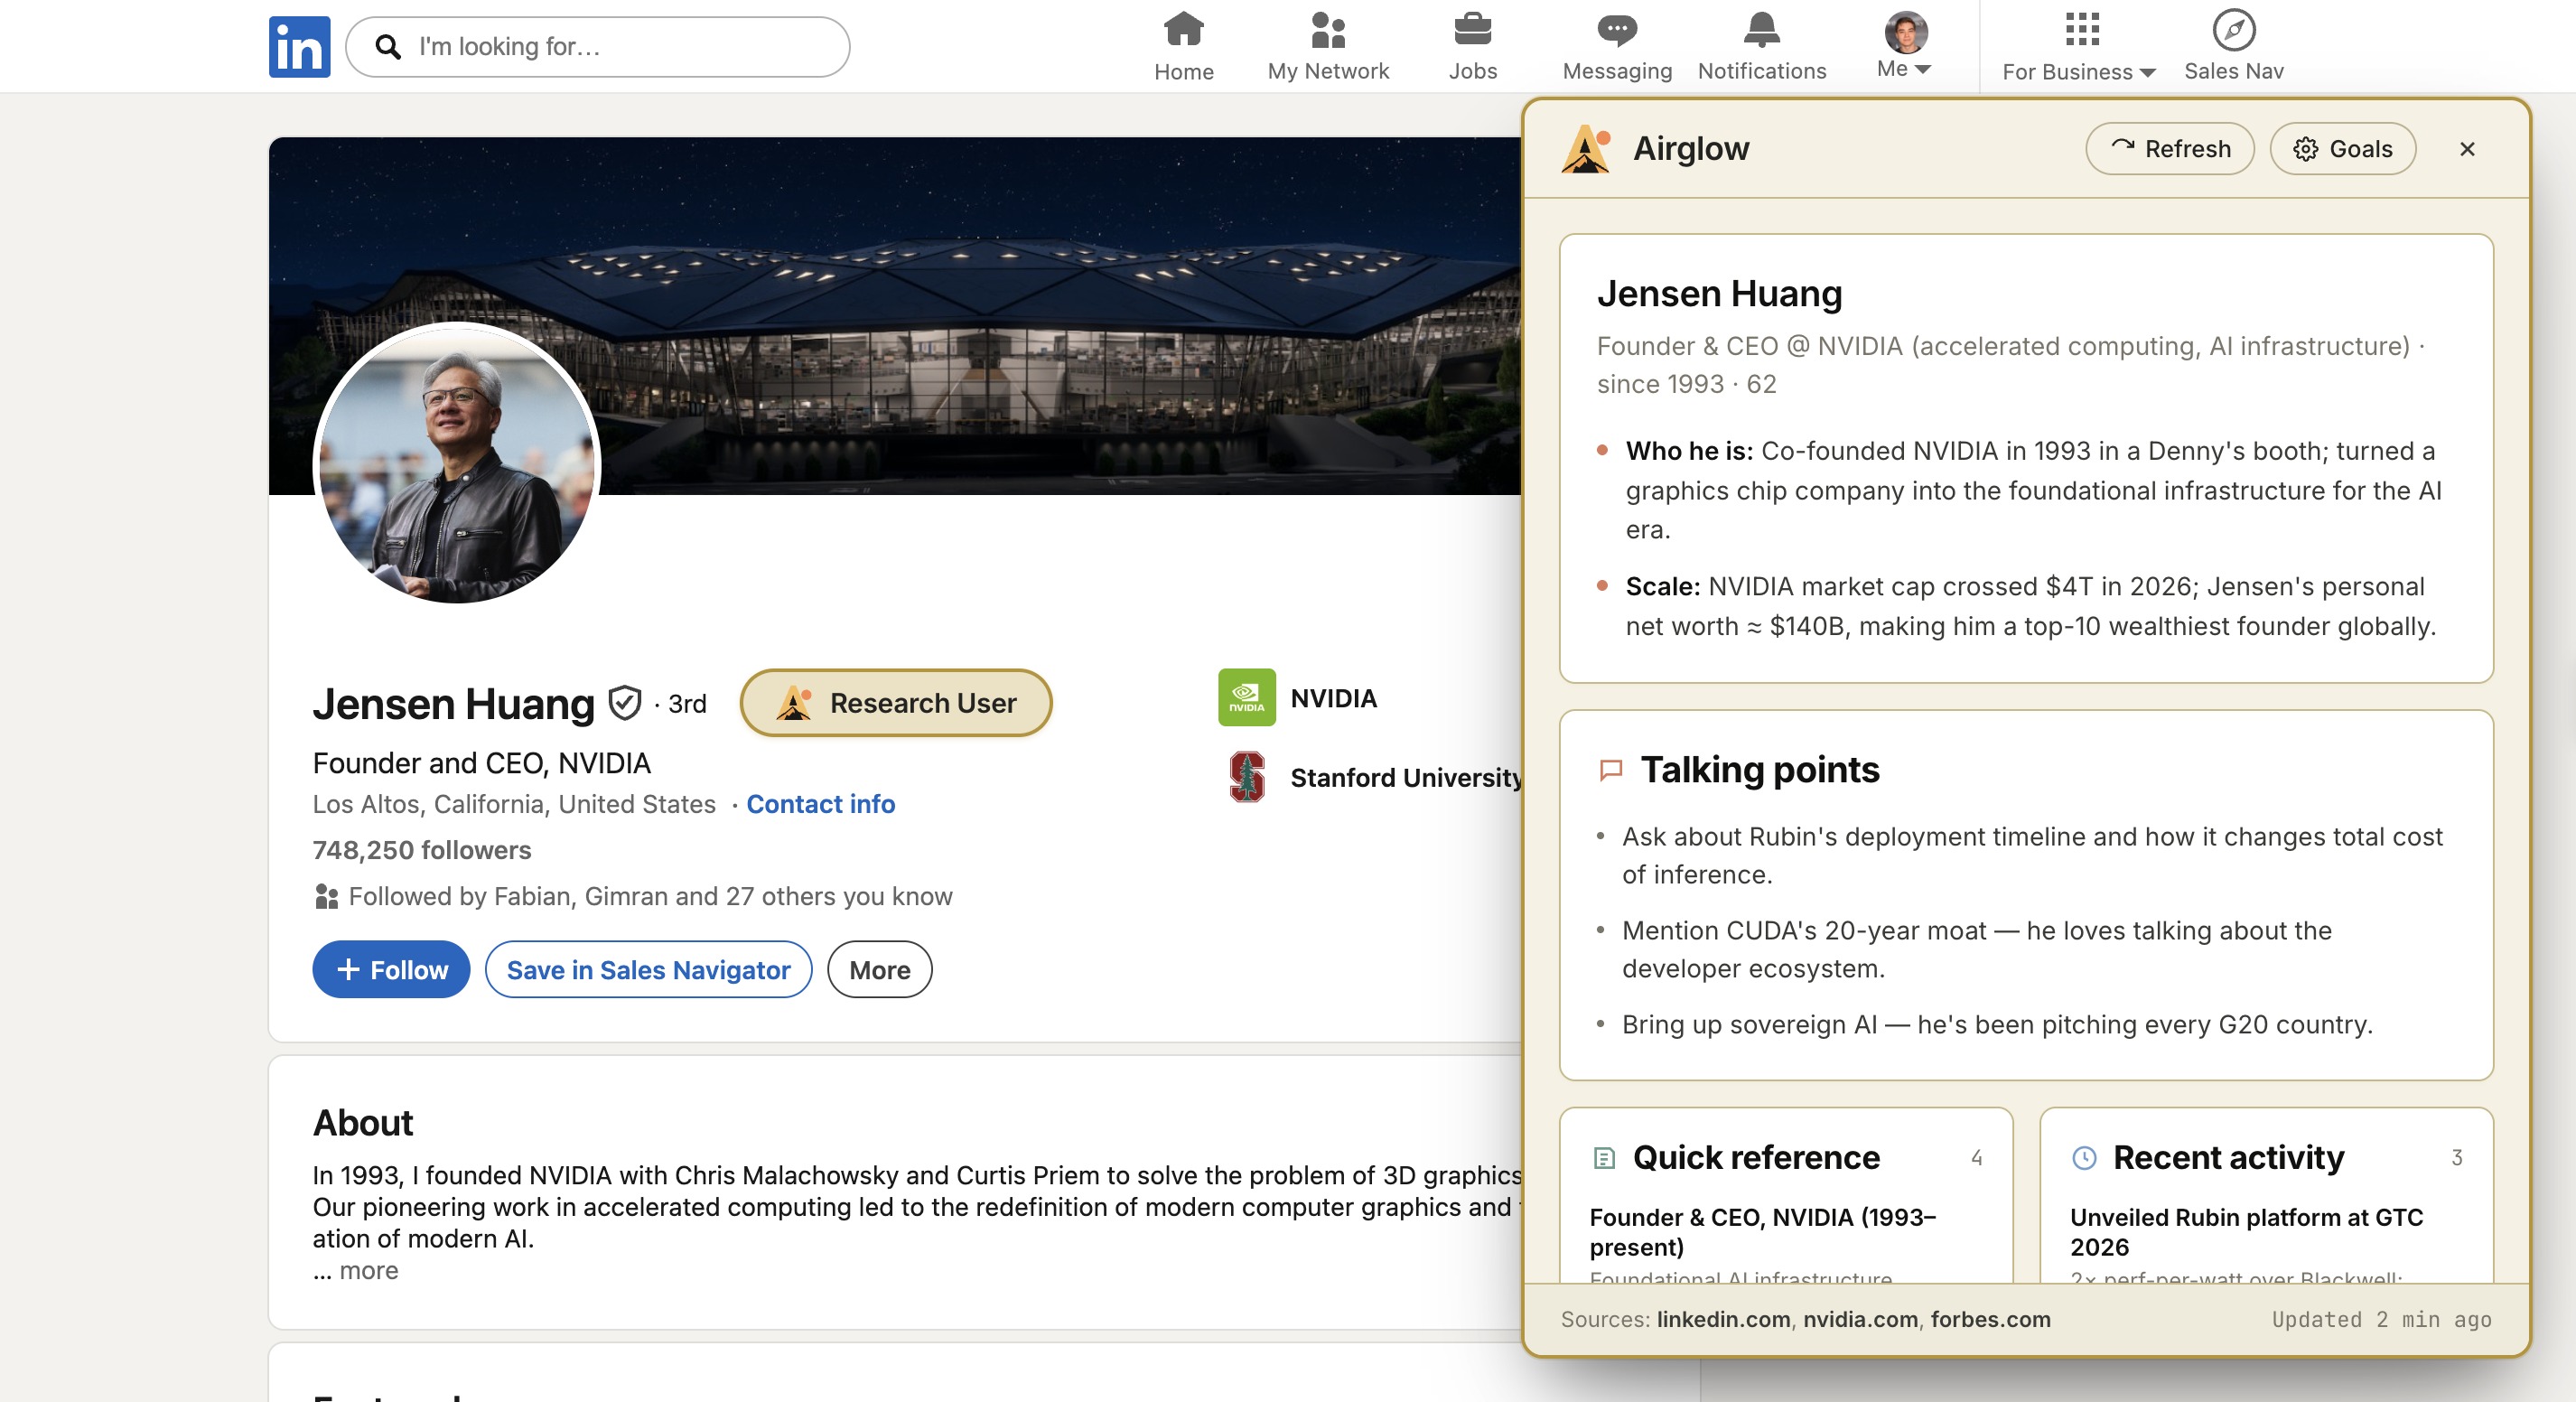Open the More actions menu
The height and width of the screenshot is (1402, 2576).
pyautogui.click(x=879, y=969)
